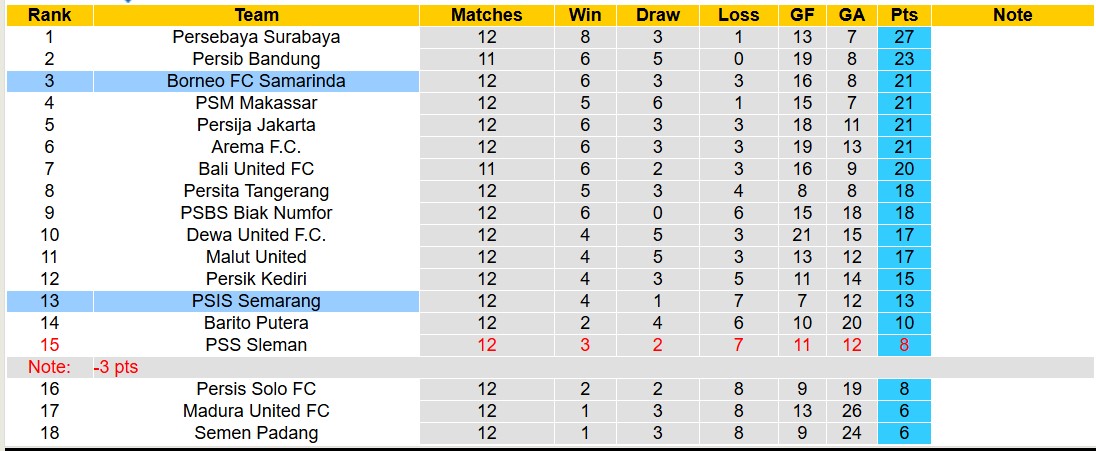Click the Rank column header
Viewport: 1096px width, 451px height.
click(x=48, y=15)
